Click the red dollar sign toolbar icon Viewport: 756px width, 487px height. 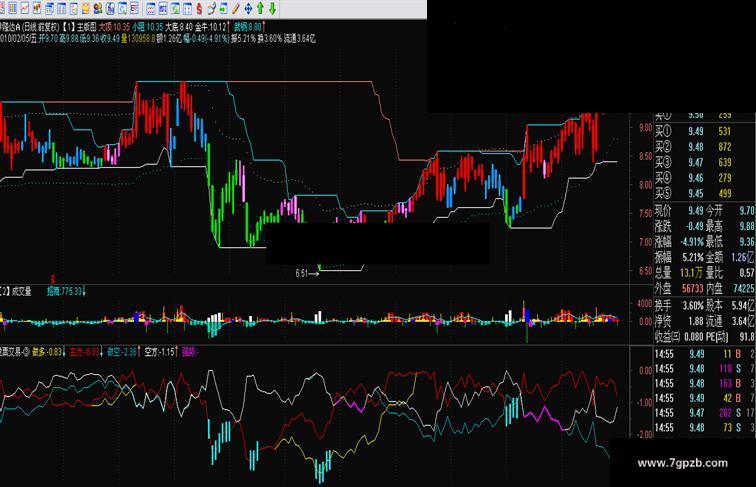pos(199,8)
